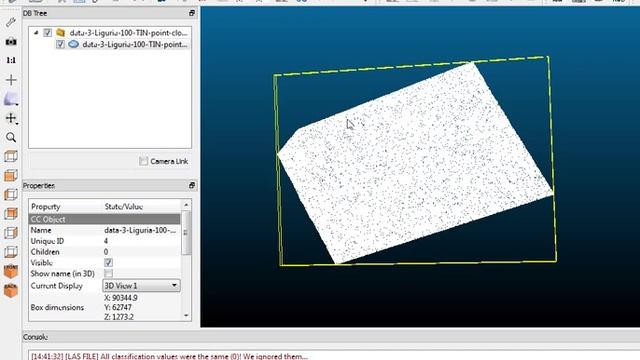The height and width of the screenshot is (360, 640).
Task: Click the Properties scrollbar up arrow
Action: click(x=186, y=204)
